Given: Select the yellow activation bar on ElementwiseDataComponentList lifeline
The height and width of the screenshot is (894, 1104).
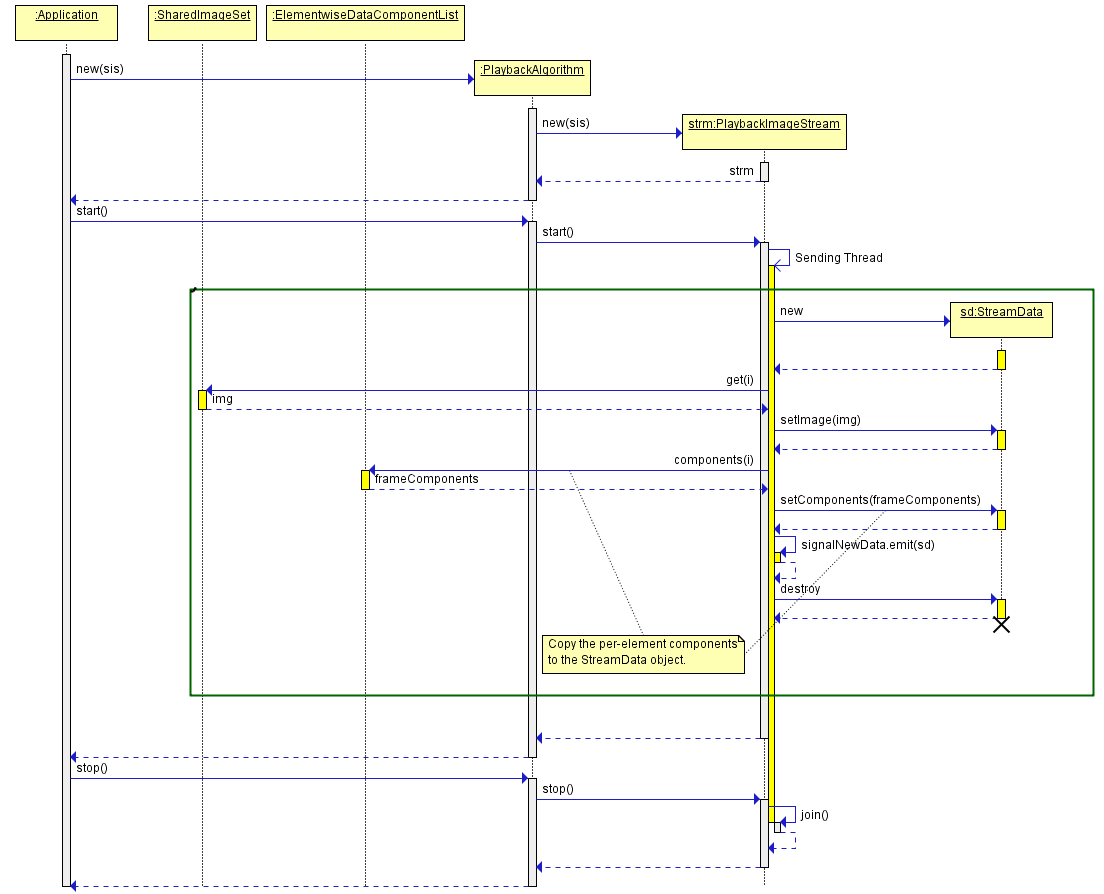Looking at the screenshot, I should coord(365,480).
